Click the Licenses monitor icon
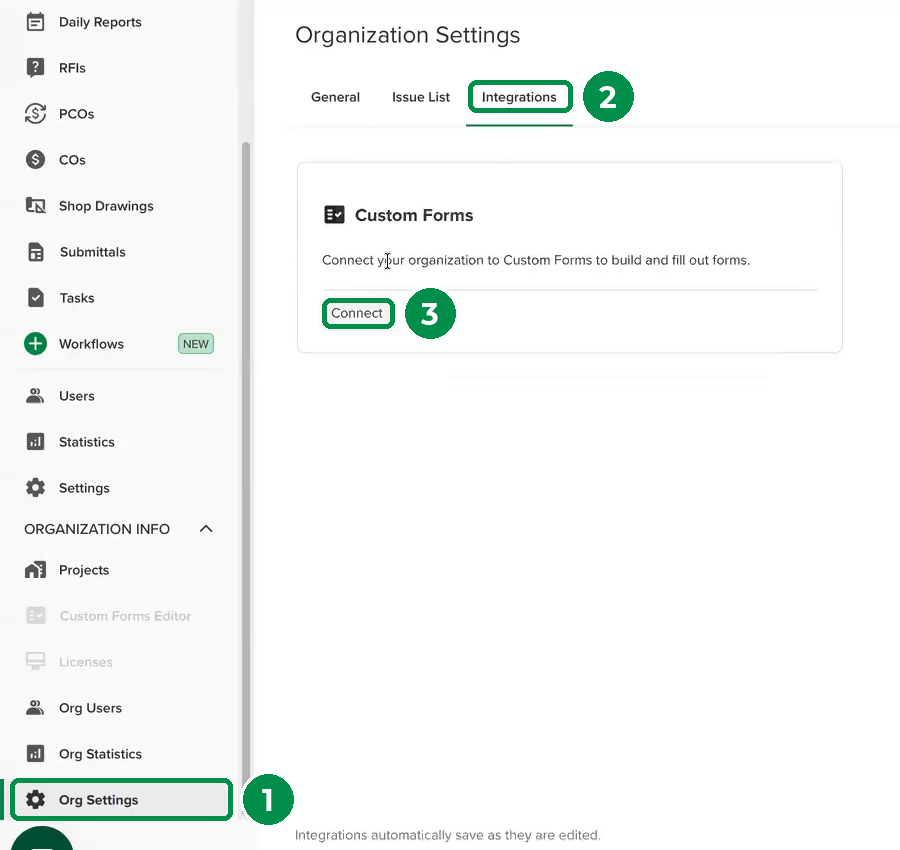 coord(36,662)
